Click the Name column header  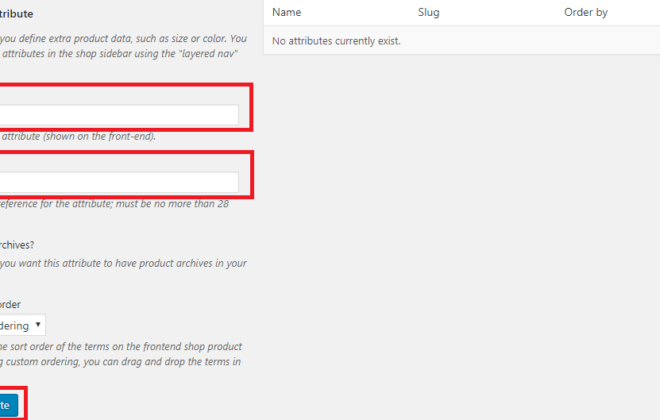[287, 12]
